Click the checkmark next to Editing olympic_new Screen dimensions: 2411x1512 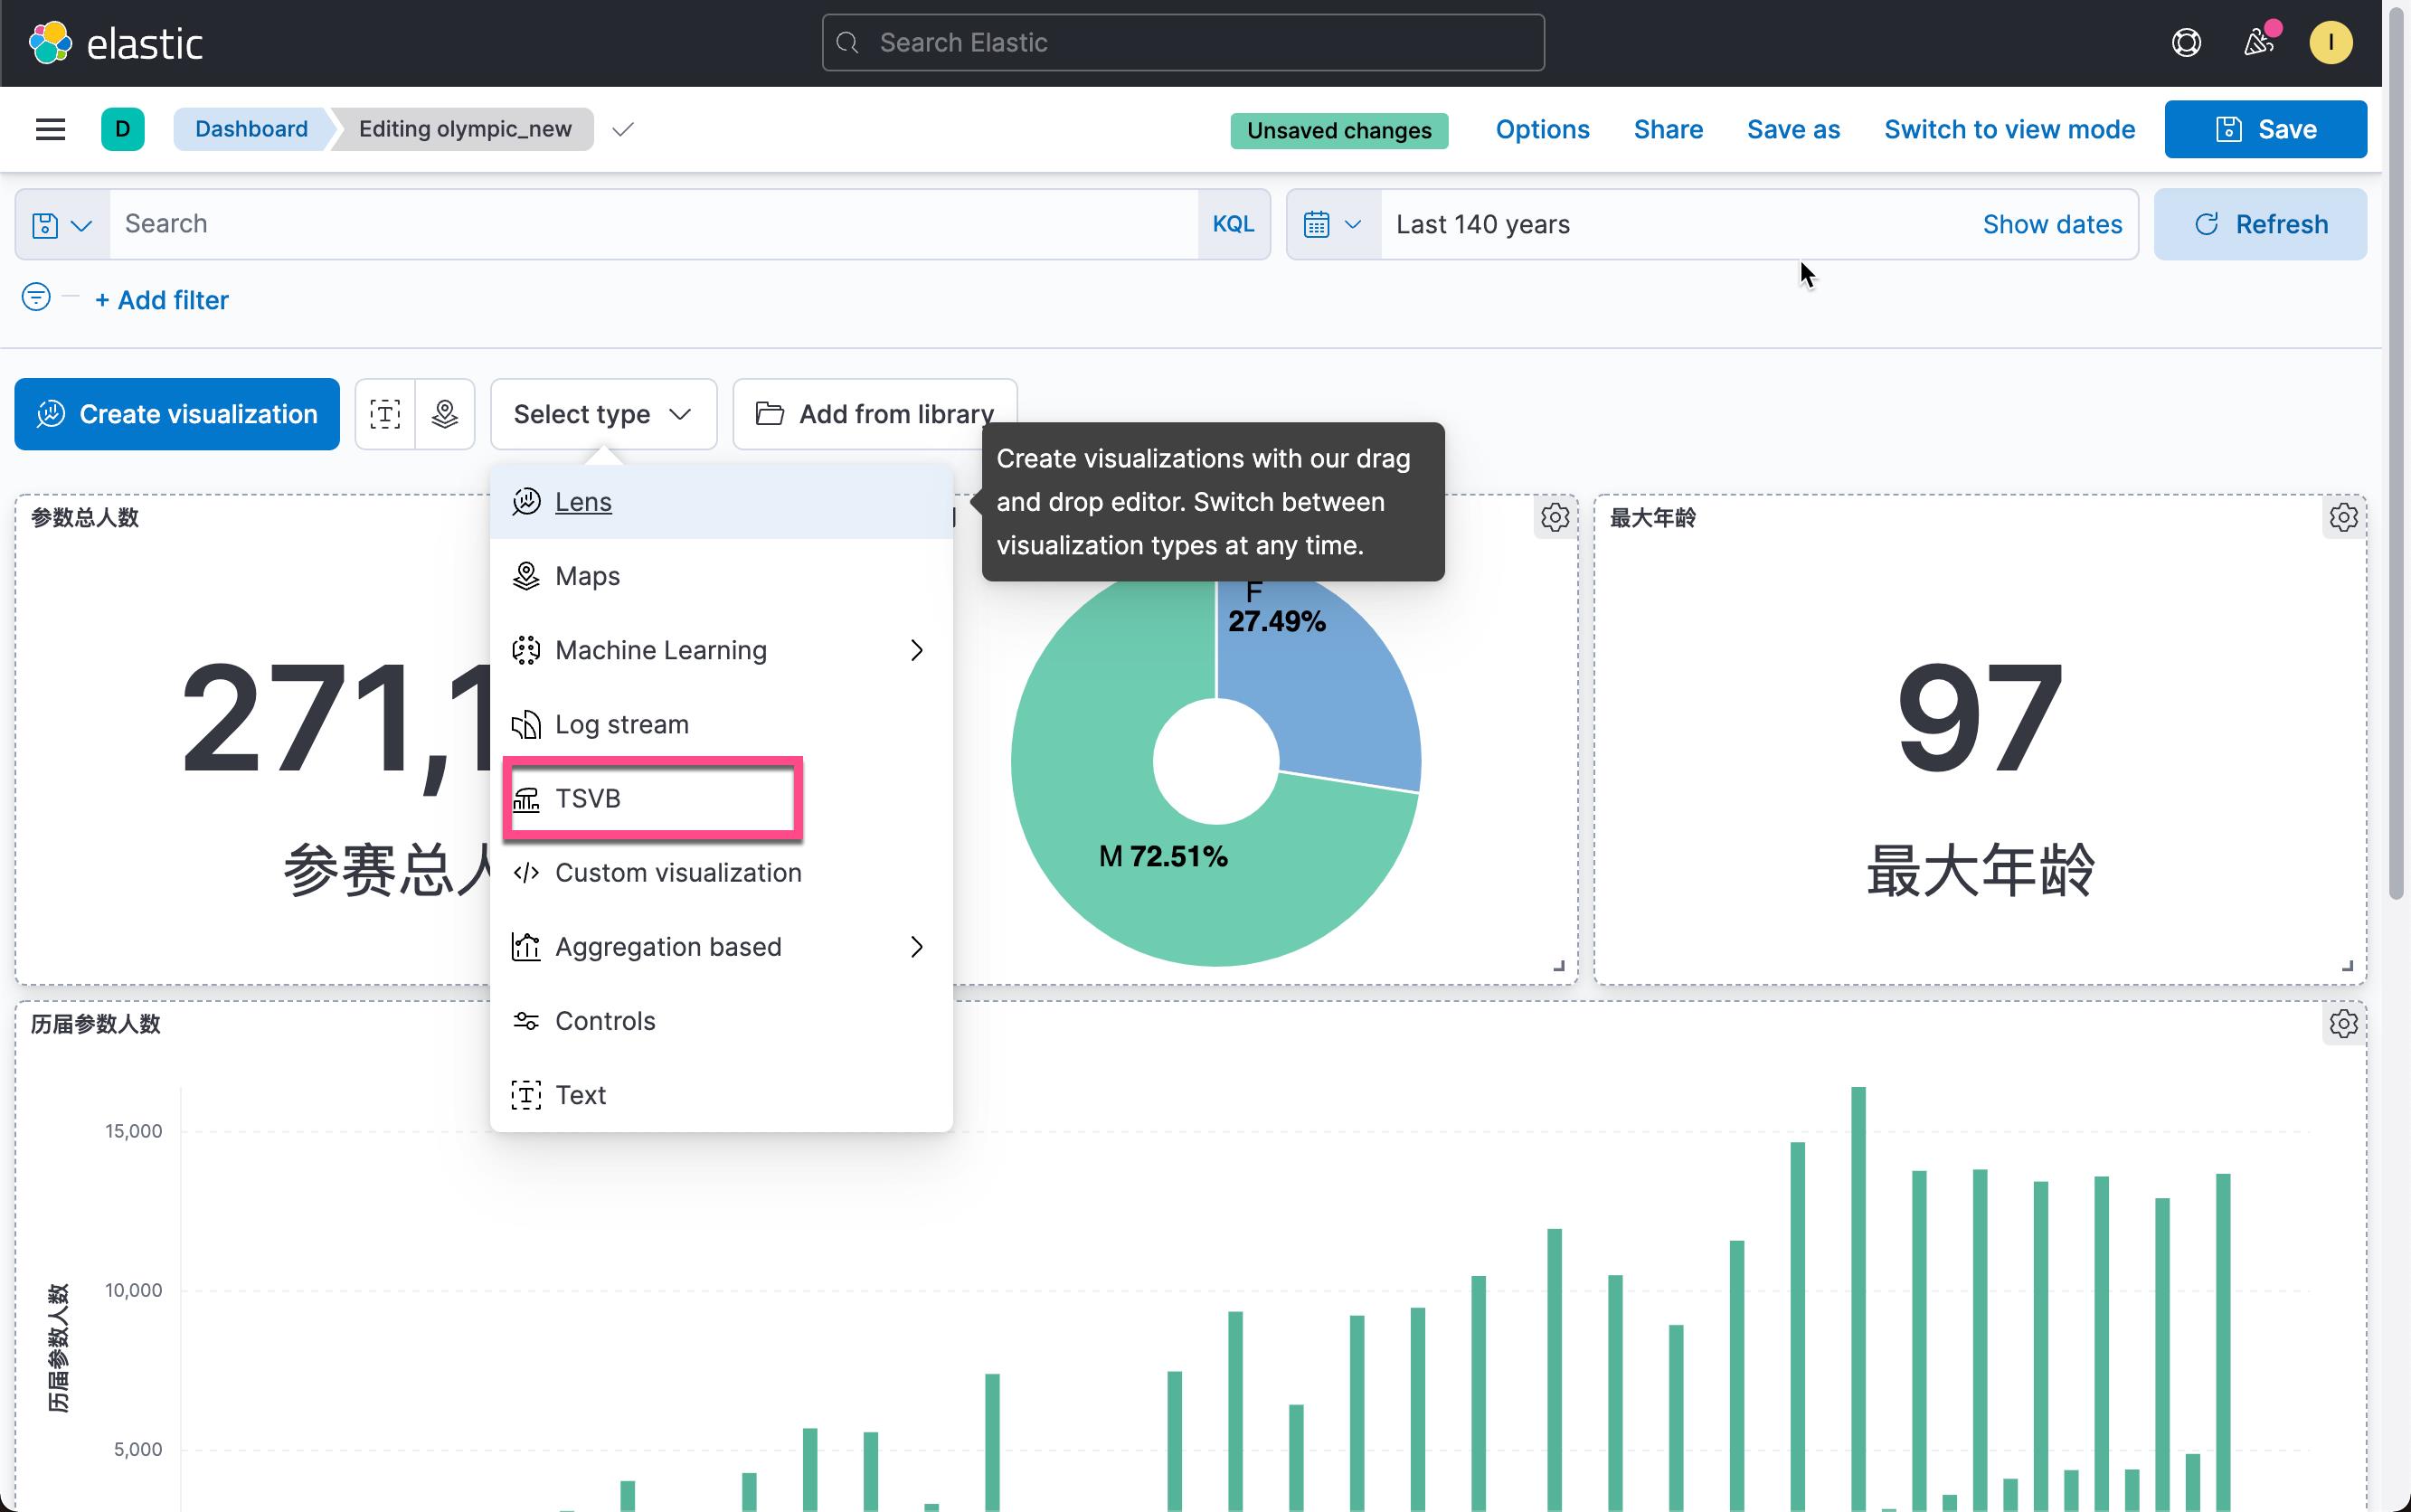(623, 129)
